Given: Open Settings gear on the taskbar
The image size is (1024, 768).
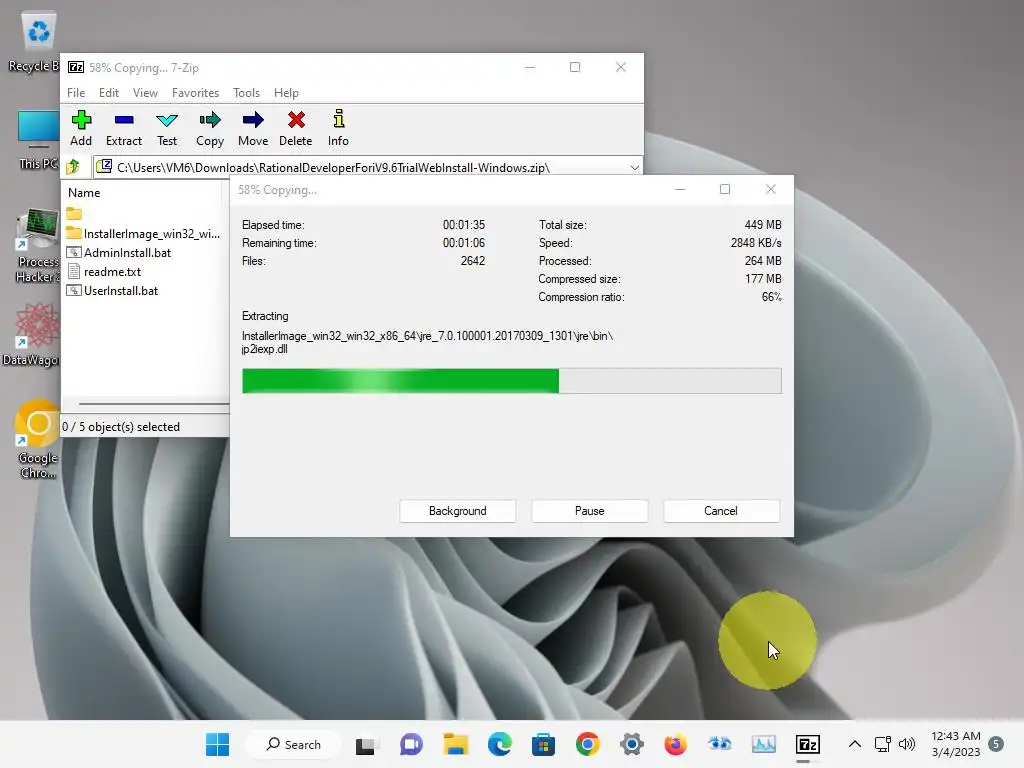Looking at the screenshot, I should tap(632, 744).
